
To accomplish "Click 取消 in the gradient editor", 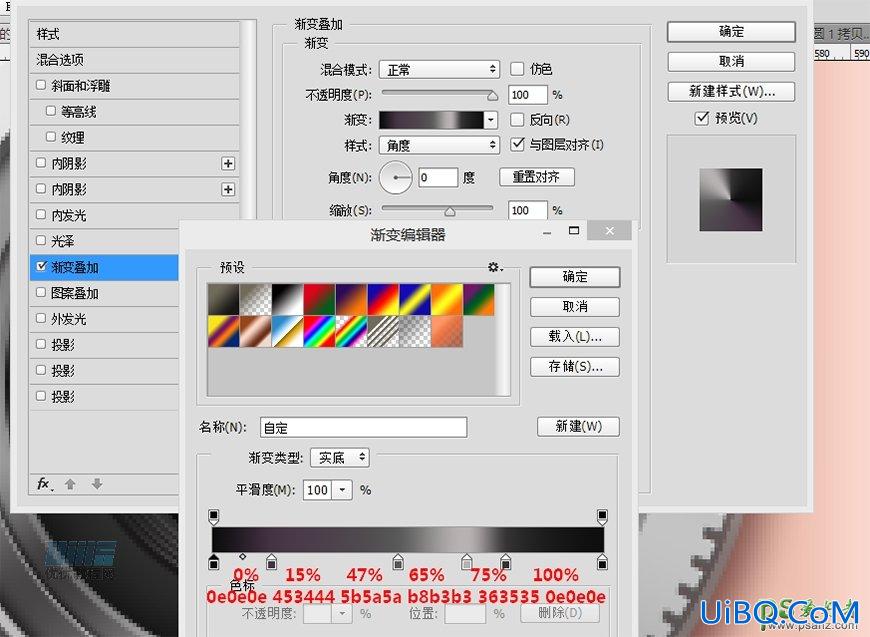I will [x=575, y=307].
